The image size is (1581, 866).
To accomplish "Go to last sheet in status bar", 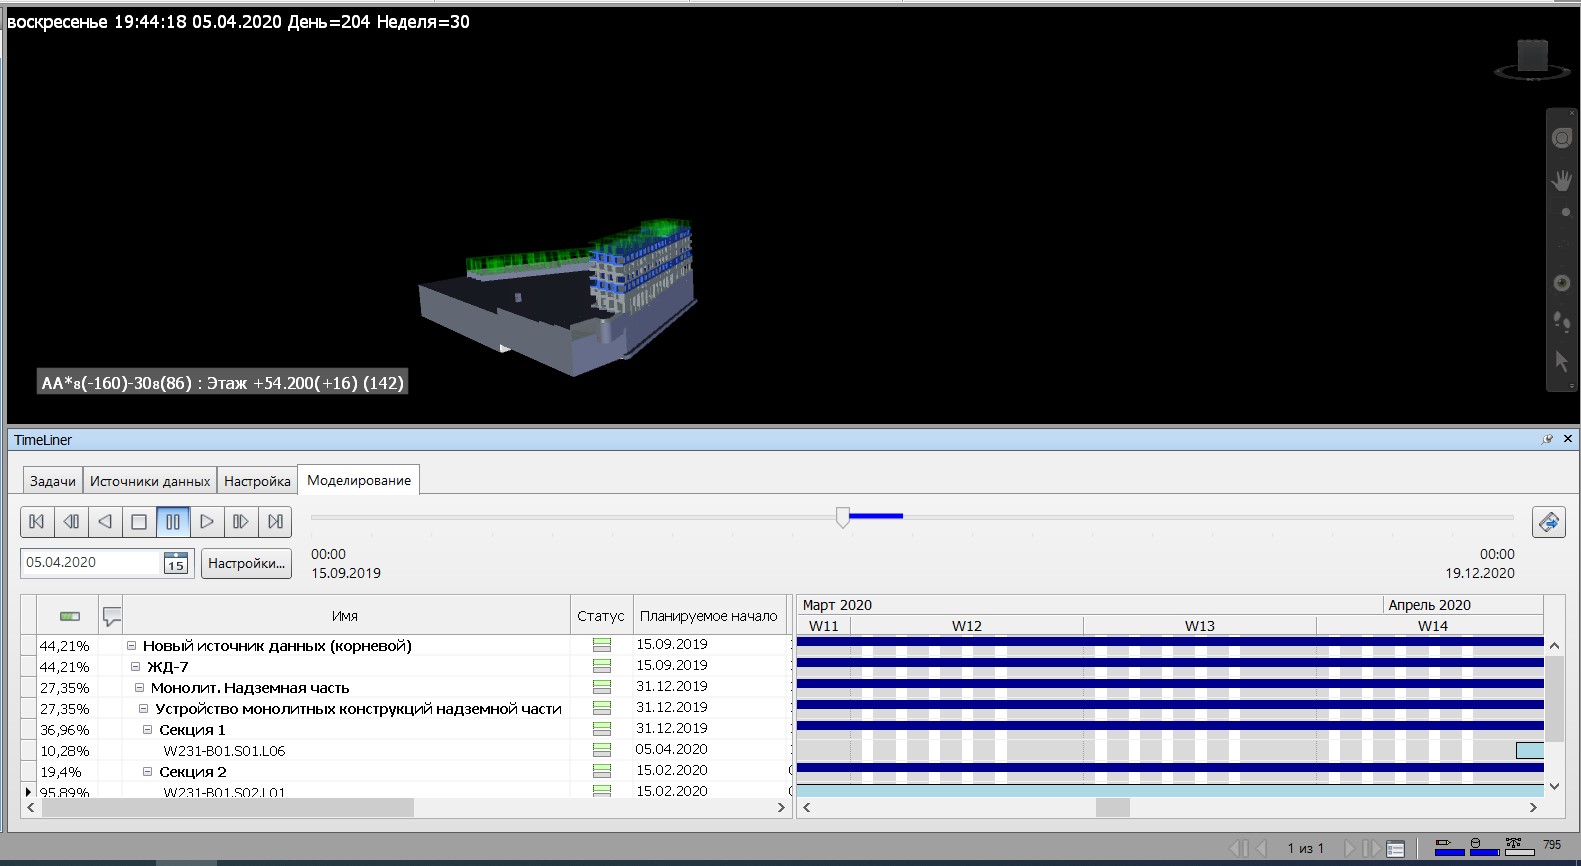I will (1371, 848).
